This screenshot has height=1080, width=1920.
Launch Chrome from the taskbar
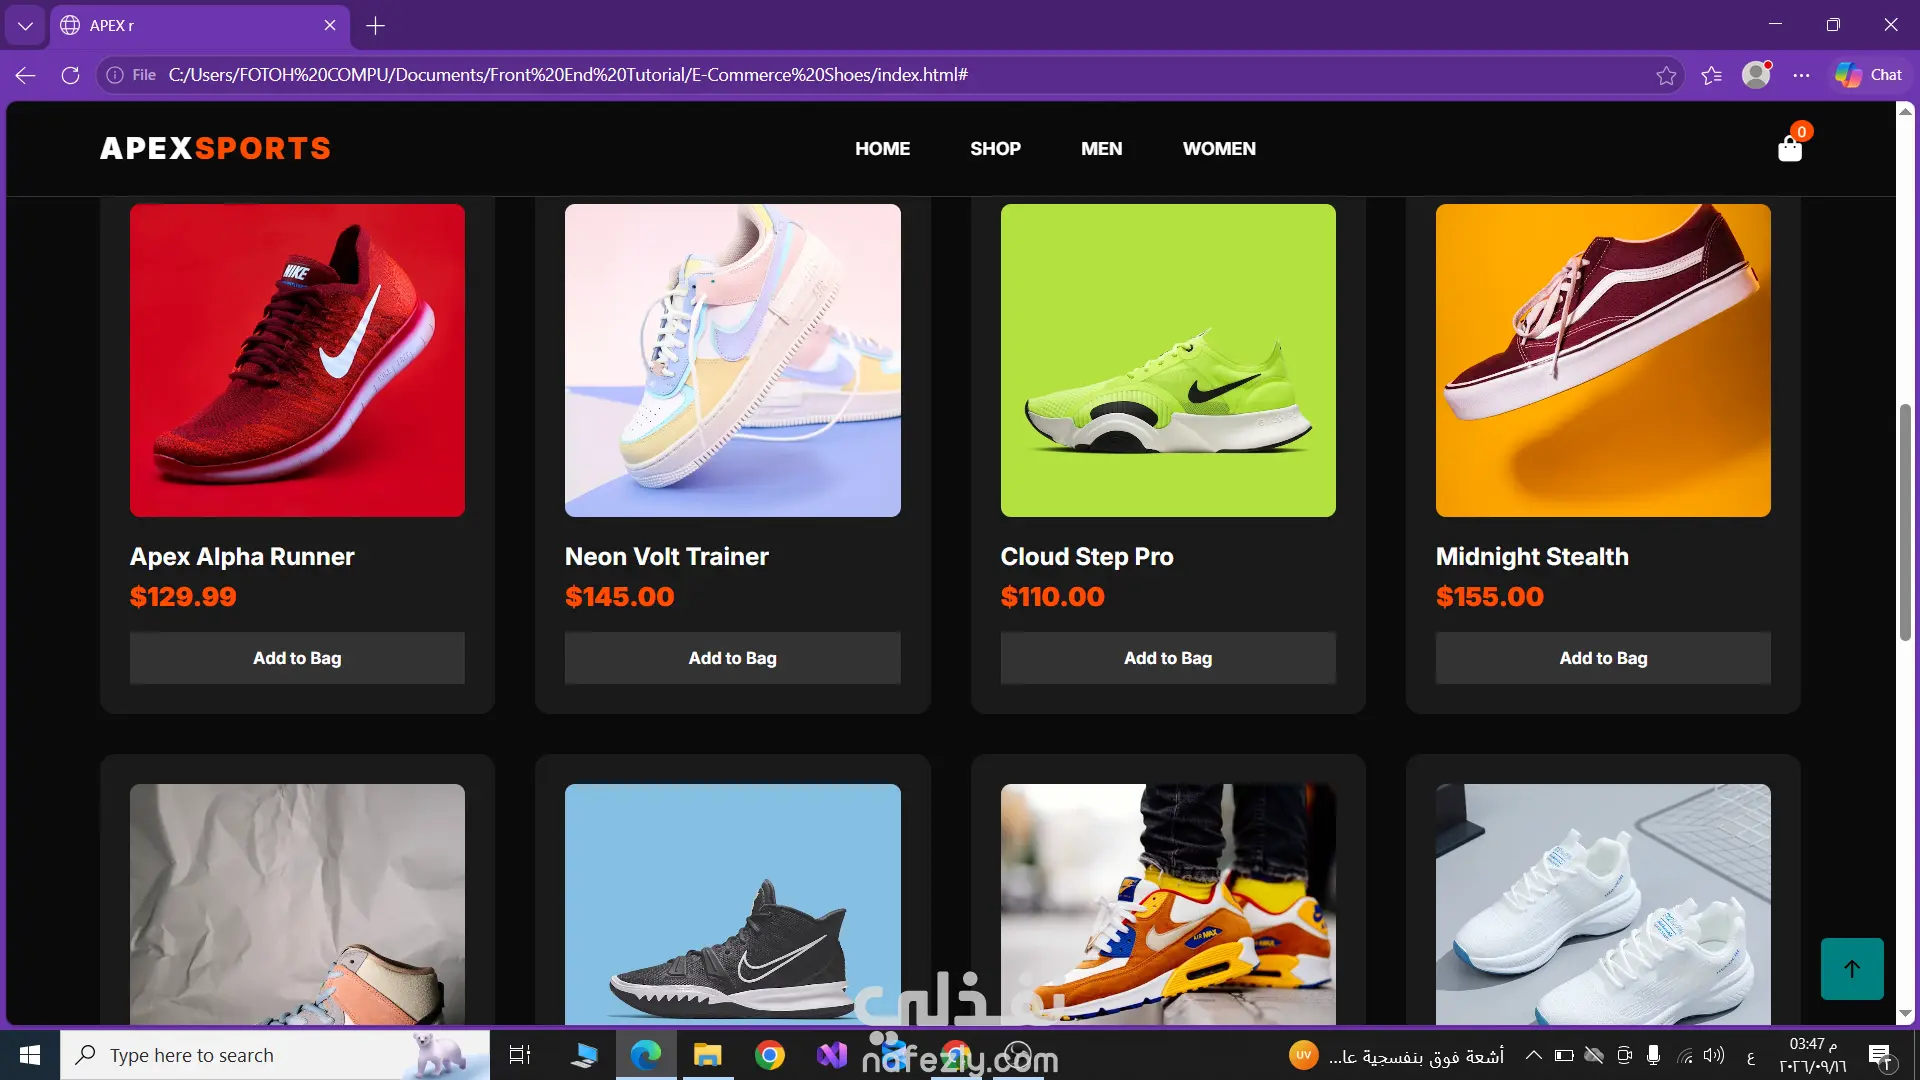click(769, 1055)
